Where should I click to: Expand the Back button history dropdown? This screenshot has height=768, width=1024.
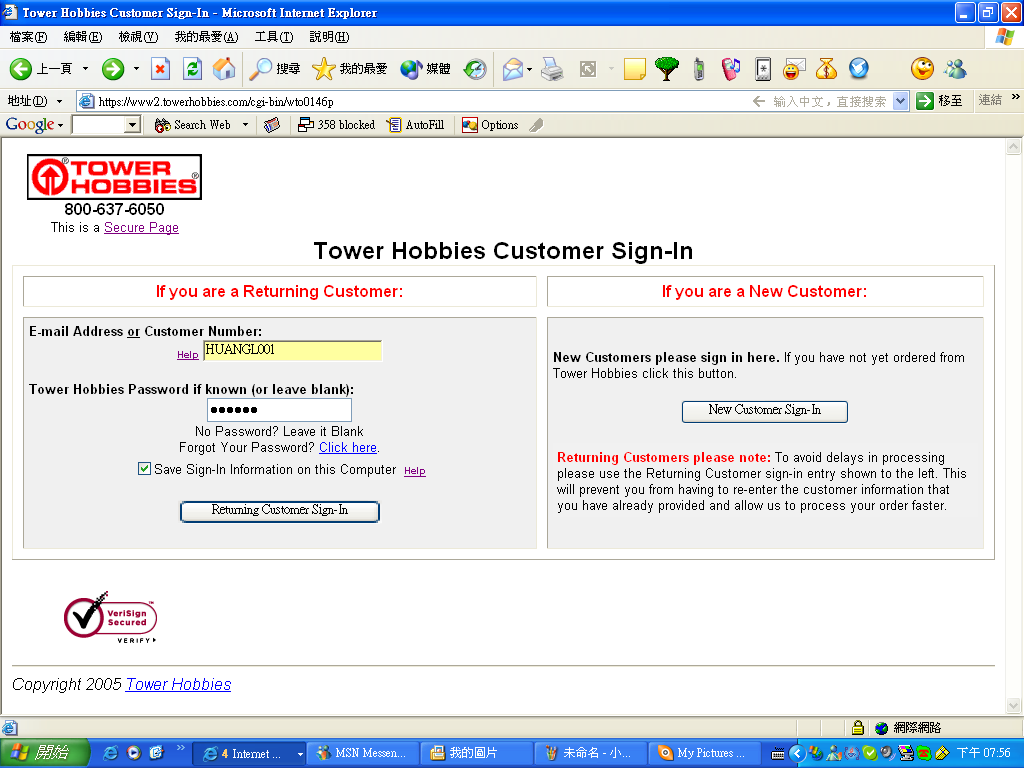pyautogui.click(x=85, y=69)
